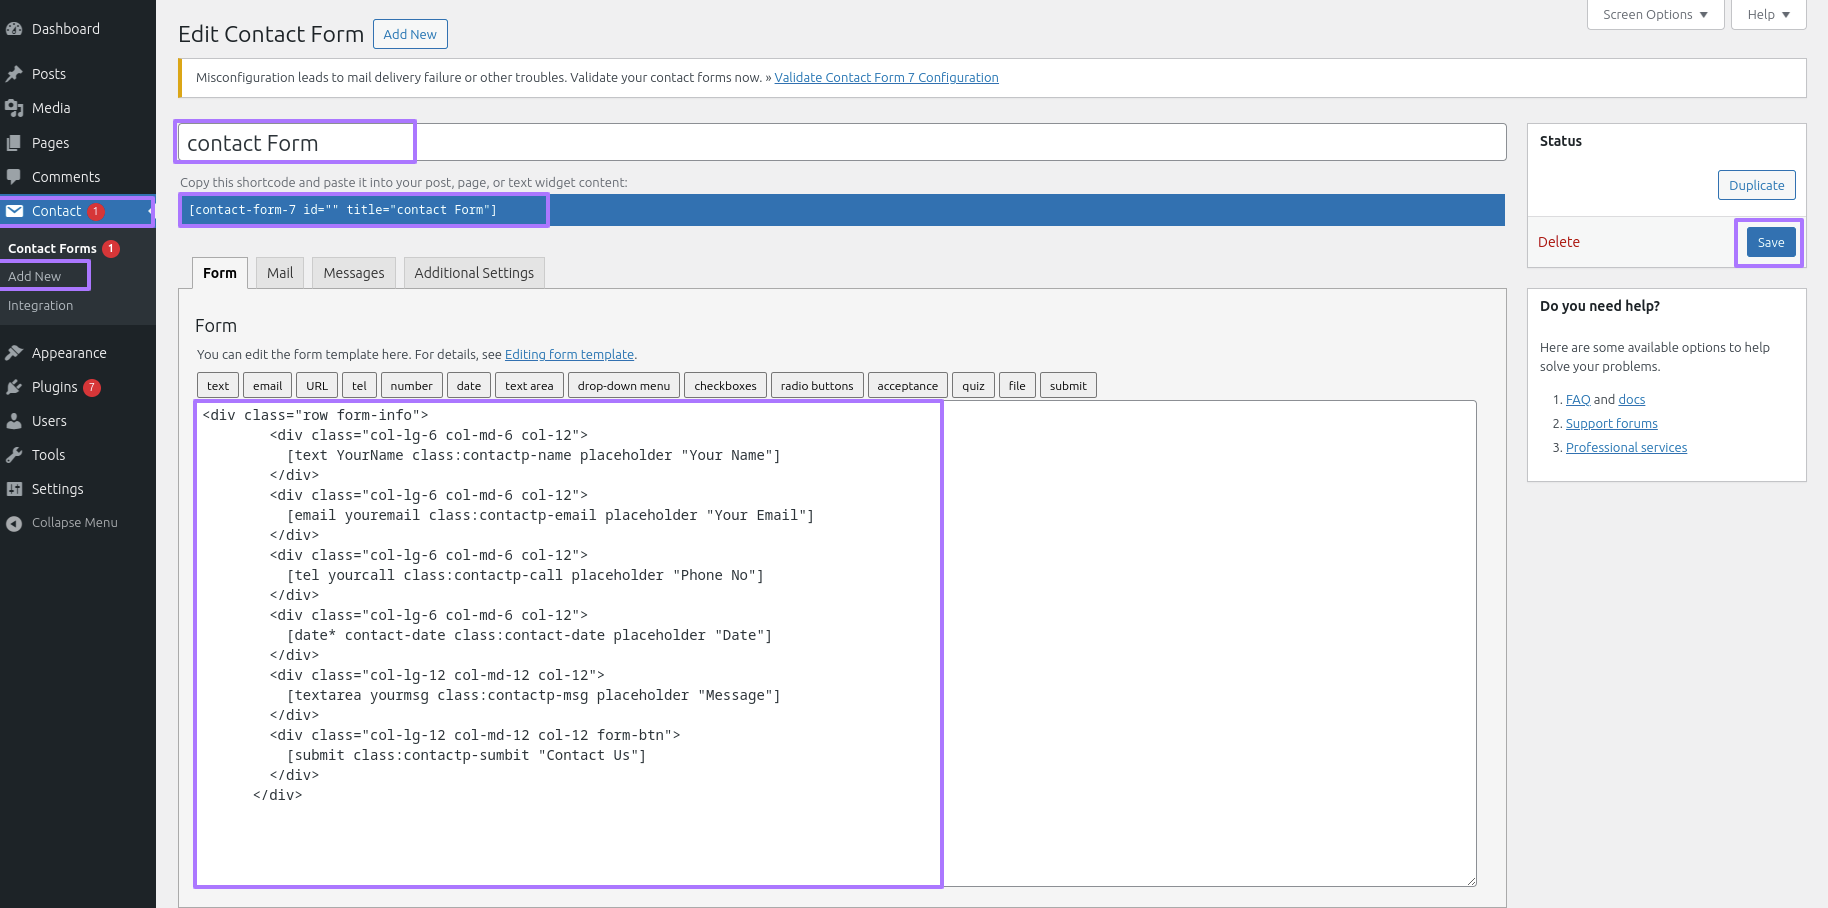Insert a drop-down menu tag
The image size is (1828, 908).
(x=624, y=386)
